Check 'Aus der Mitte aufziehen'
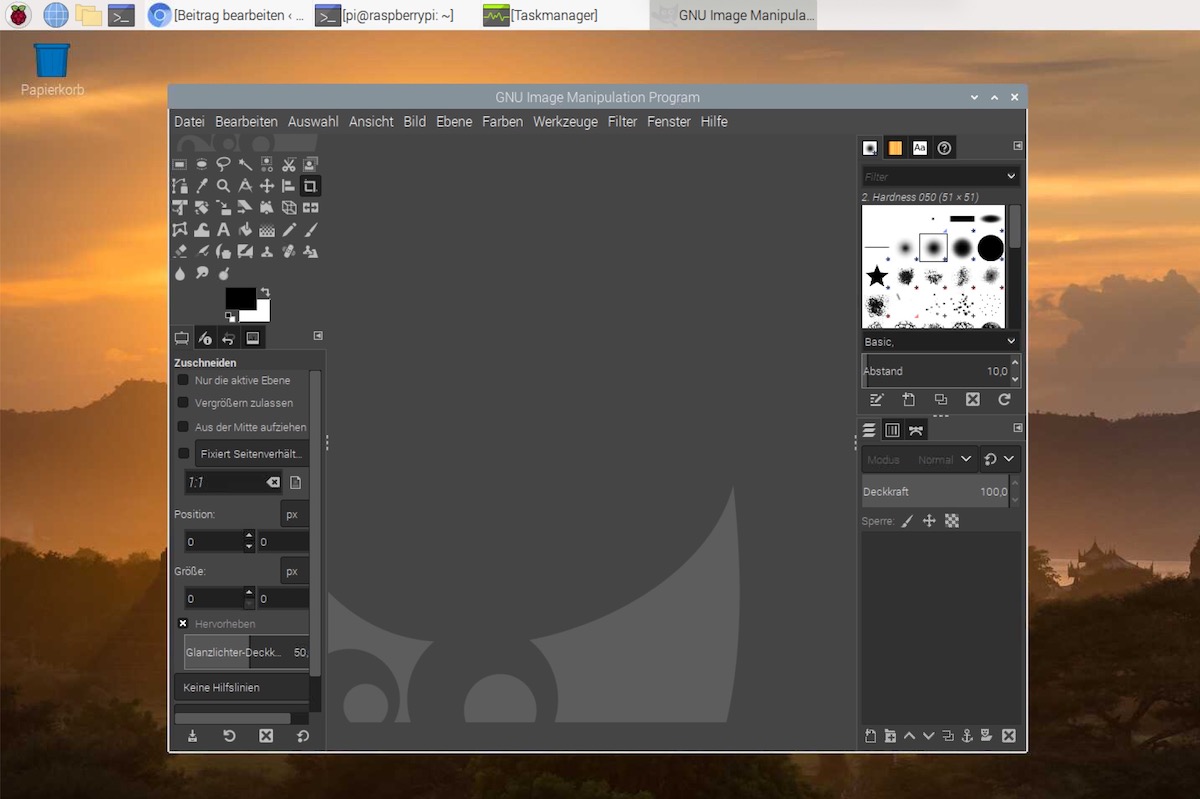Viewport: 1200px width, 799px height. tap(184, 427)
